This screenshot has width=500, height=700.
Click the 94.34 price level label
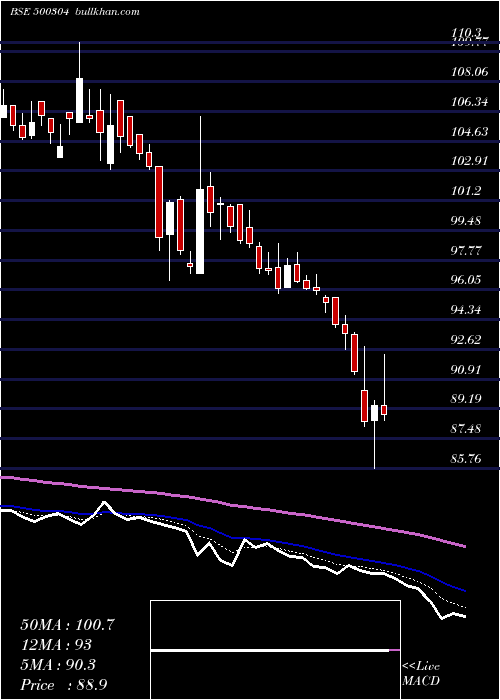(x=467, y=309)
